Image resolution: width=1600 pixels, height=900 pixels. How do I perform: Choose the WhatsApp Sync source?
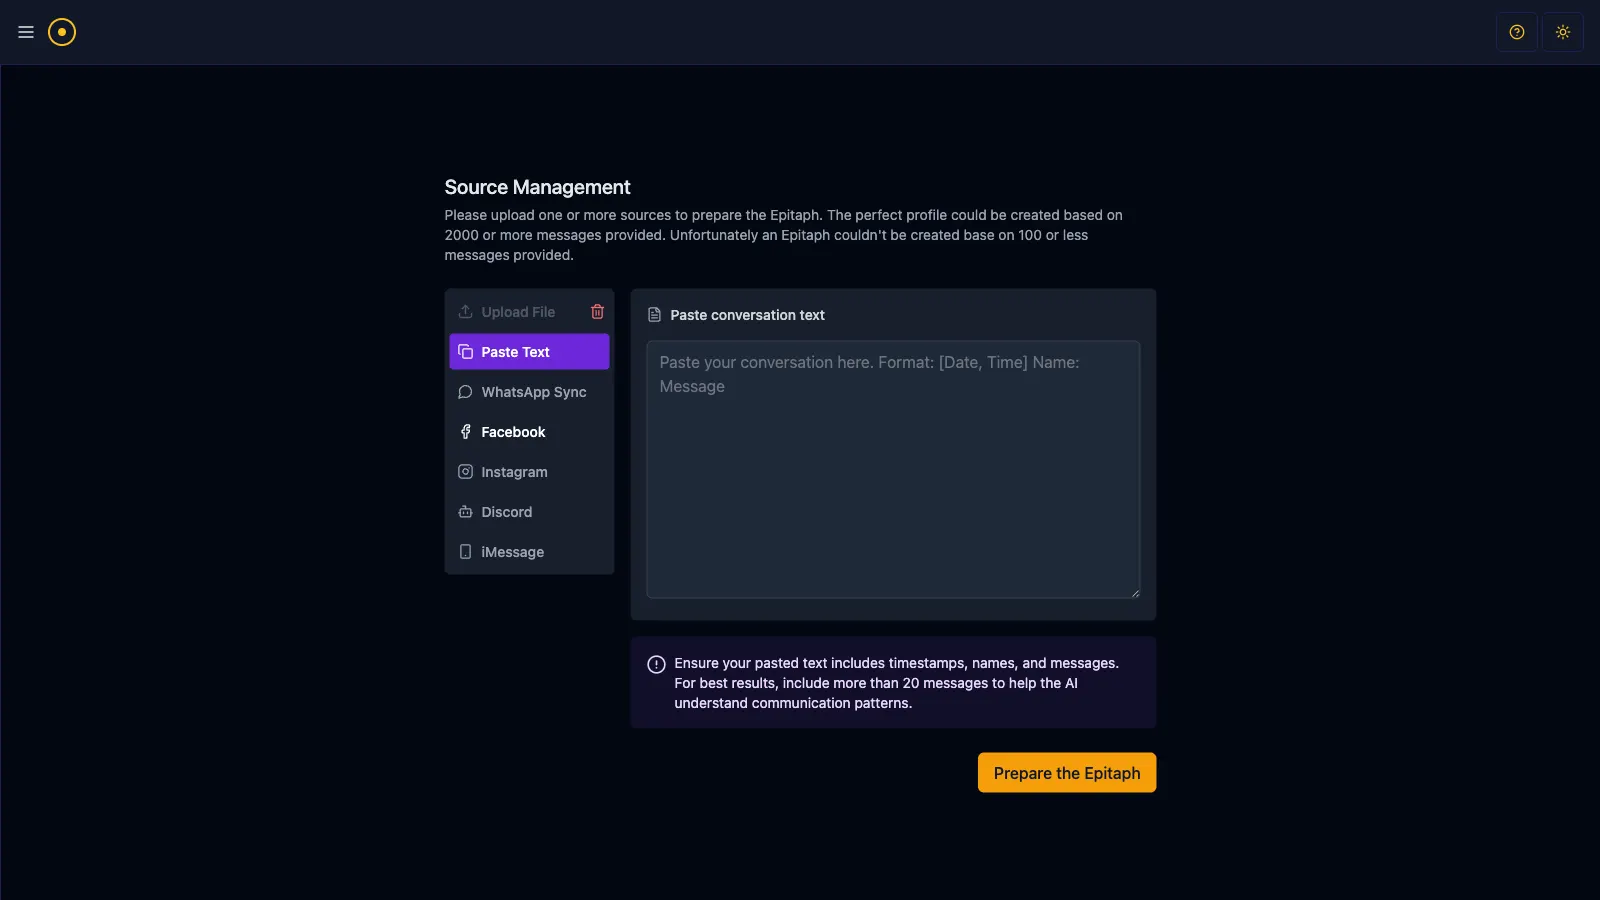point(529,392)
